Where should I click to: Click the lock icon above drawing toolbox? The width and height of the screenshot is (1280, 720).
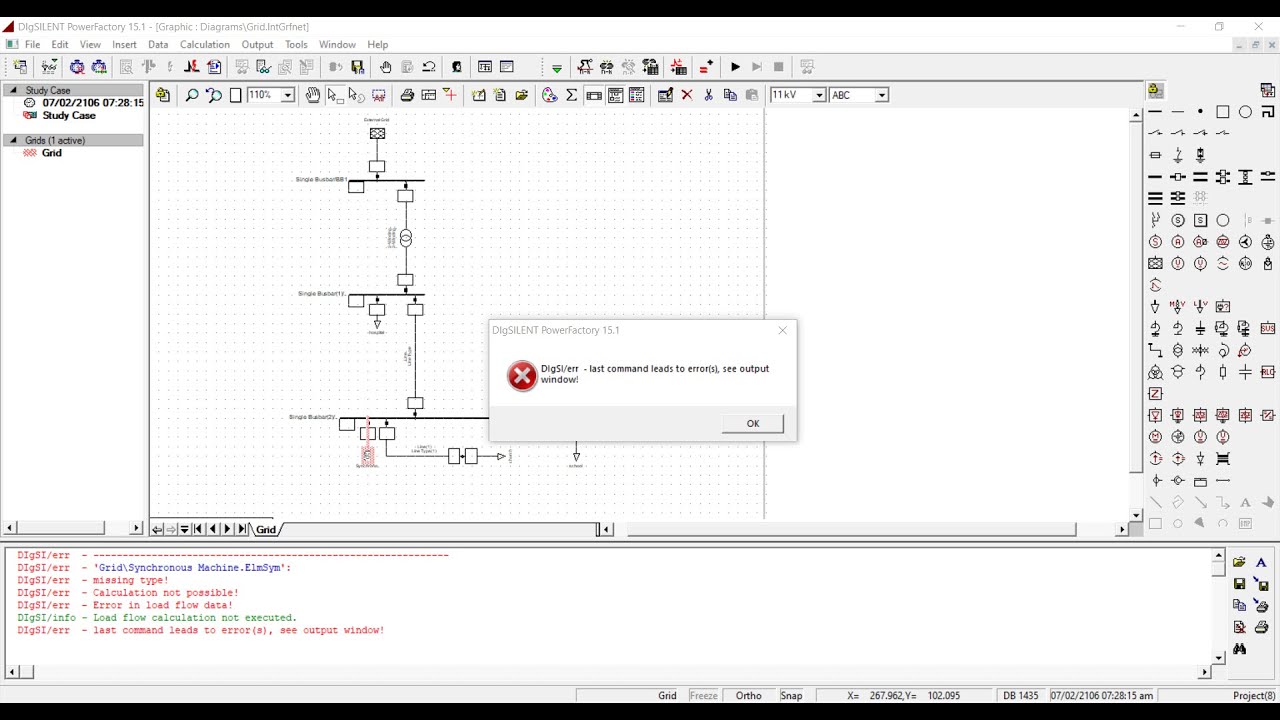pyautogui.click(x=1155, y=90)
